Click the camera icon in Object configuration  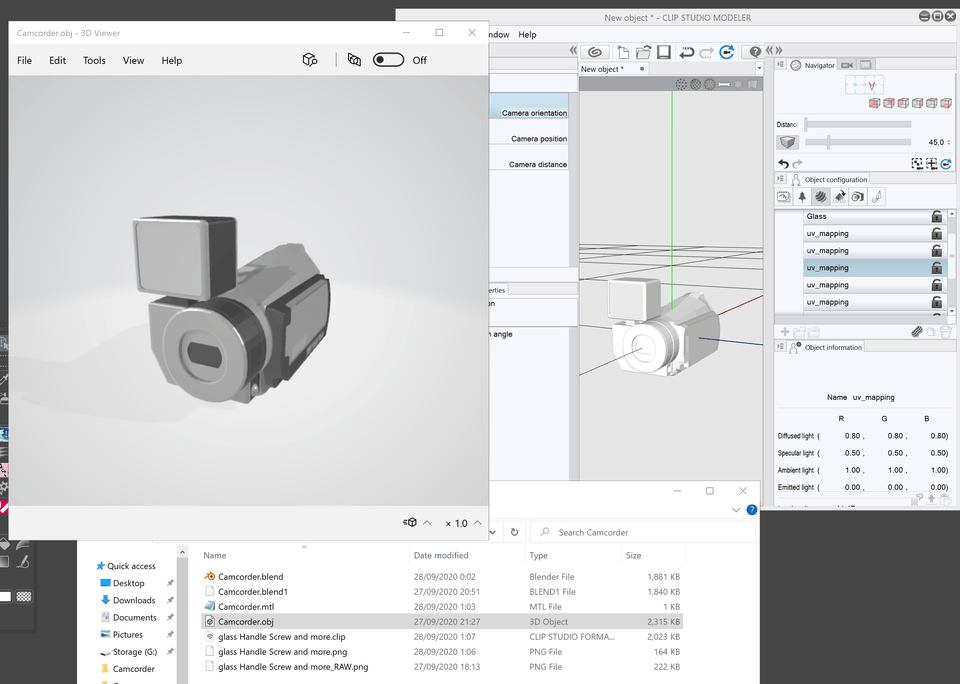858,197
